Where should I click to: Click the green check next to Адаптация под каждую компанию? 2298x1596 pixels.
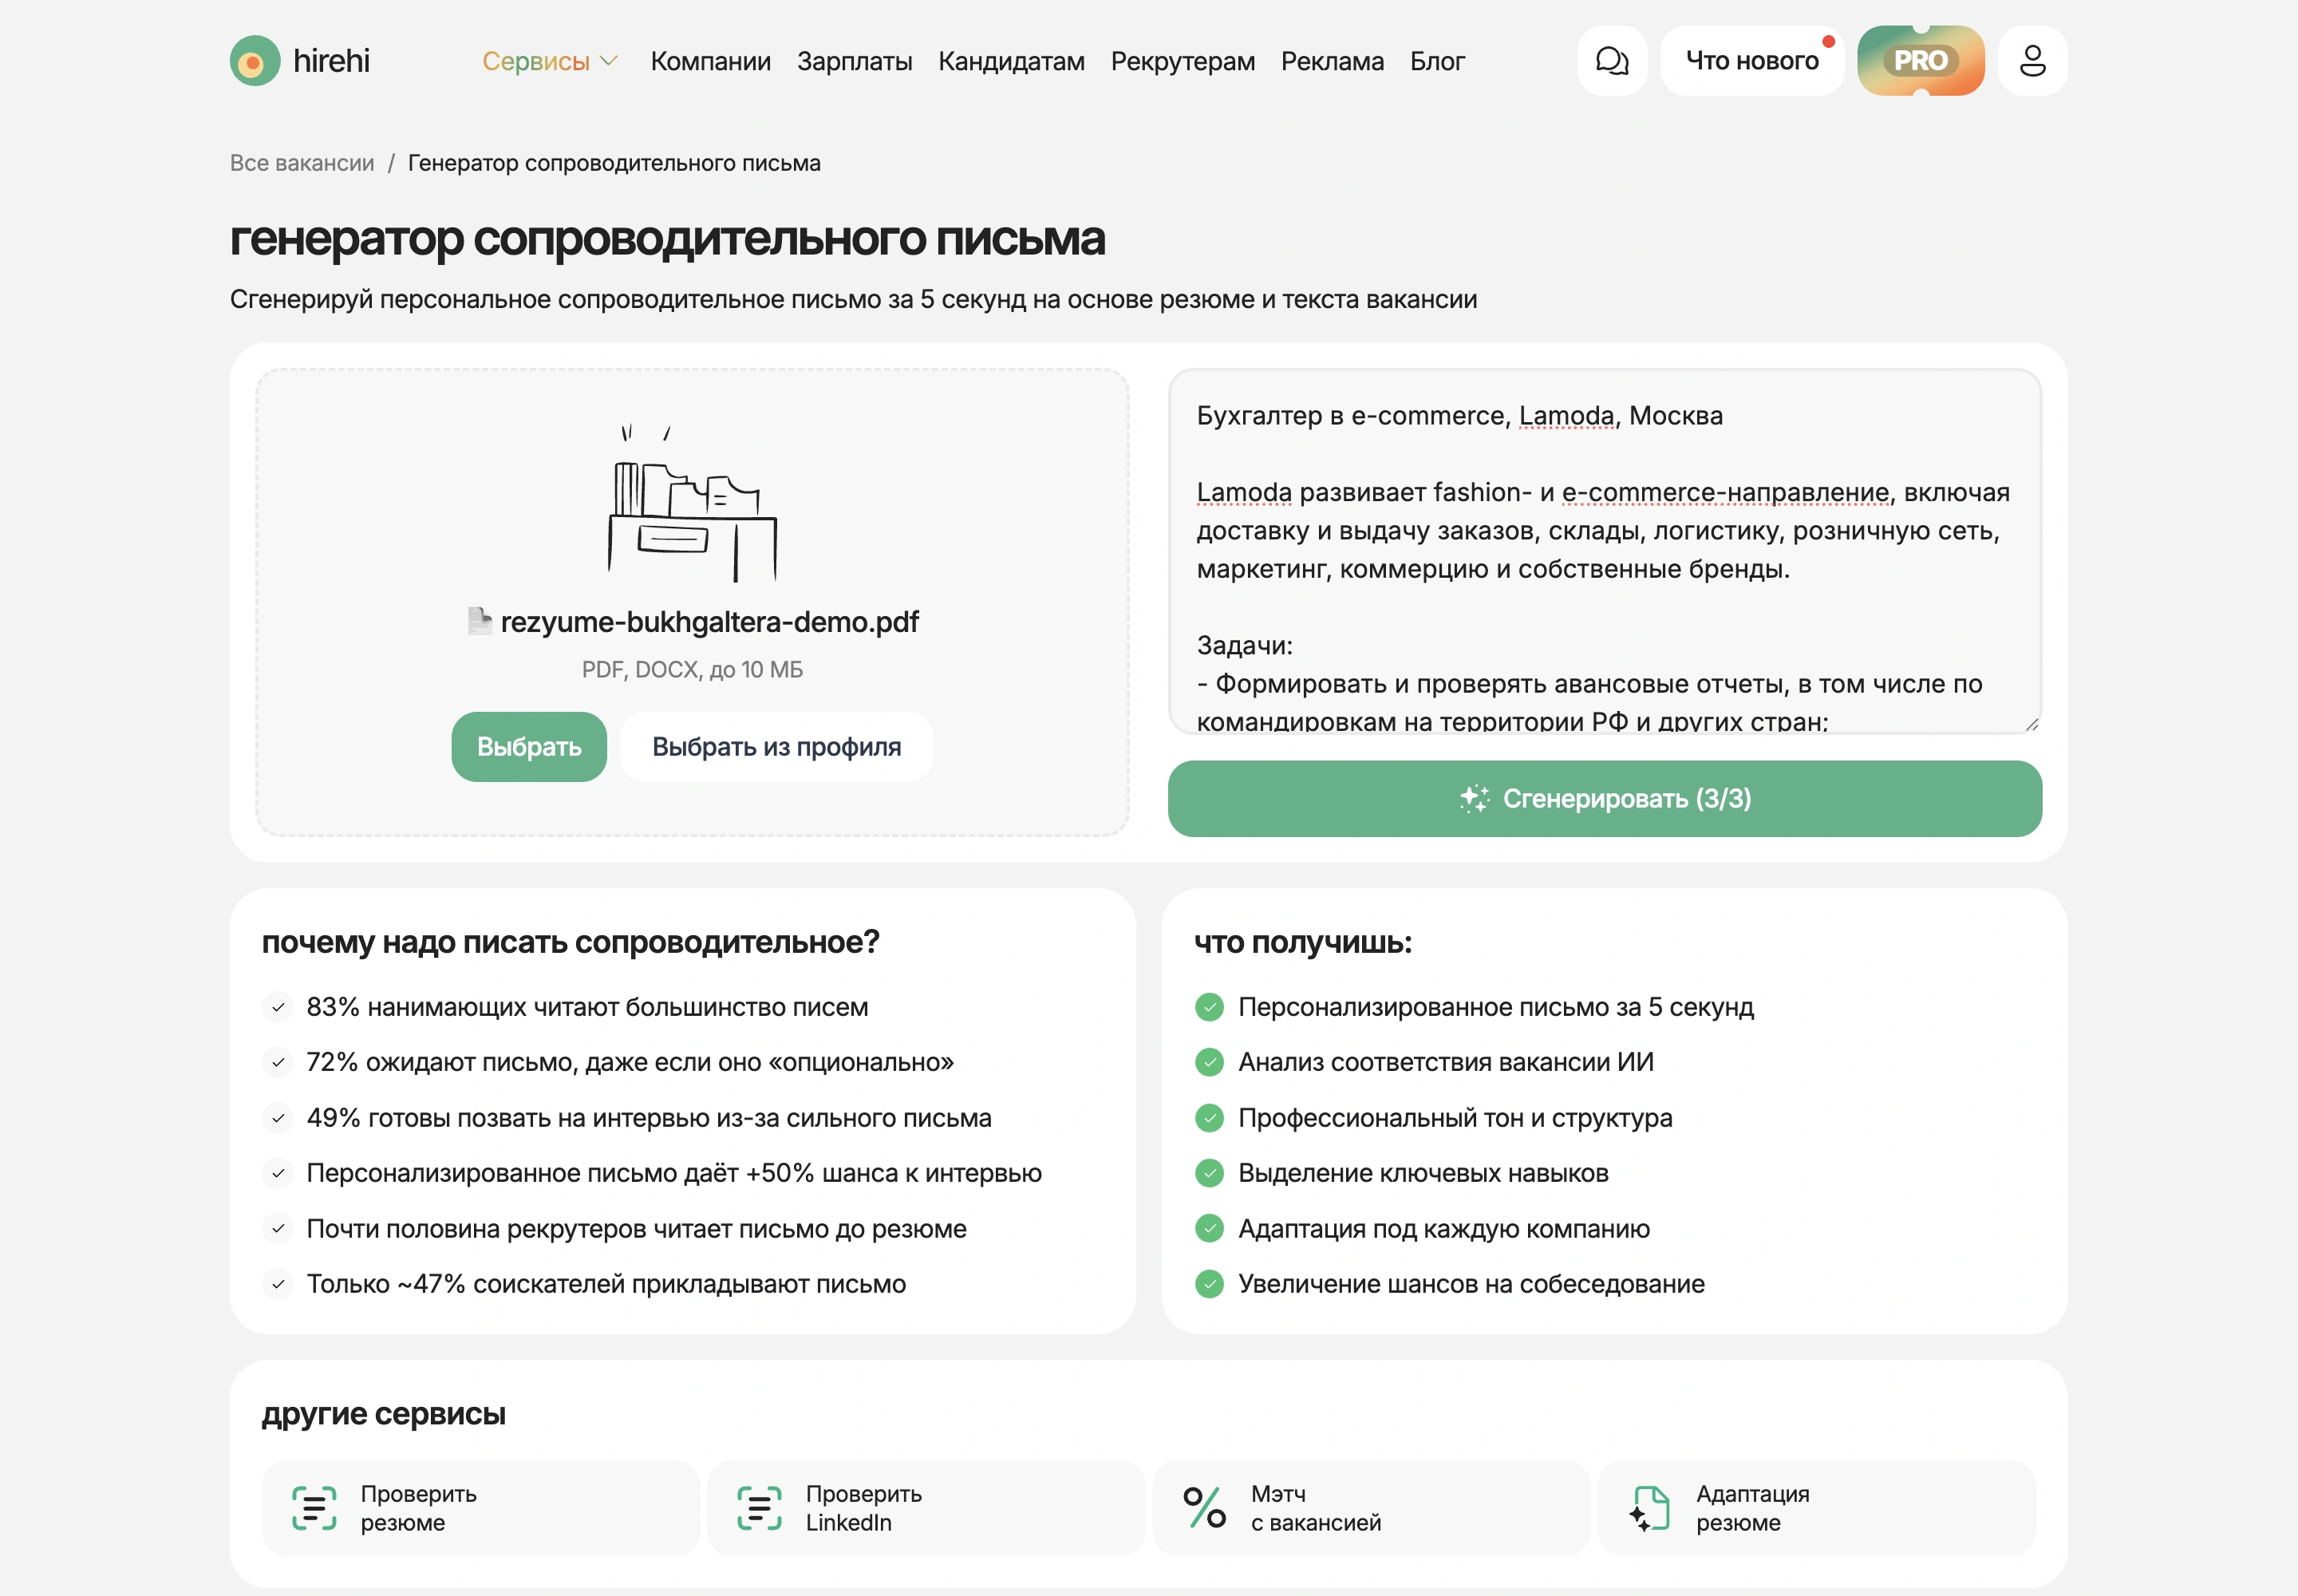pos(1209,1228)
